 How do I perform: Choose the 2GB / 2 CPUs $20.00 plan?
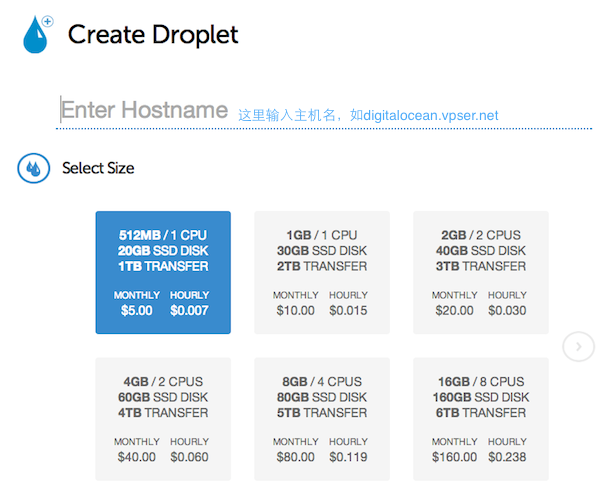tap(481, 272)
